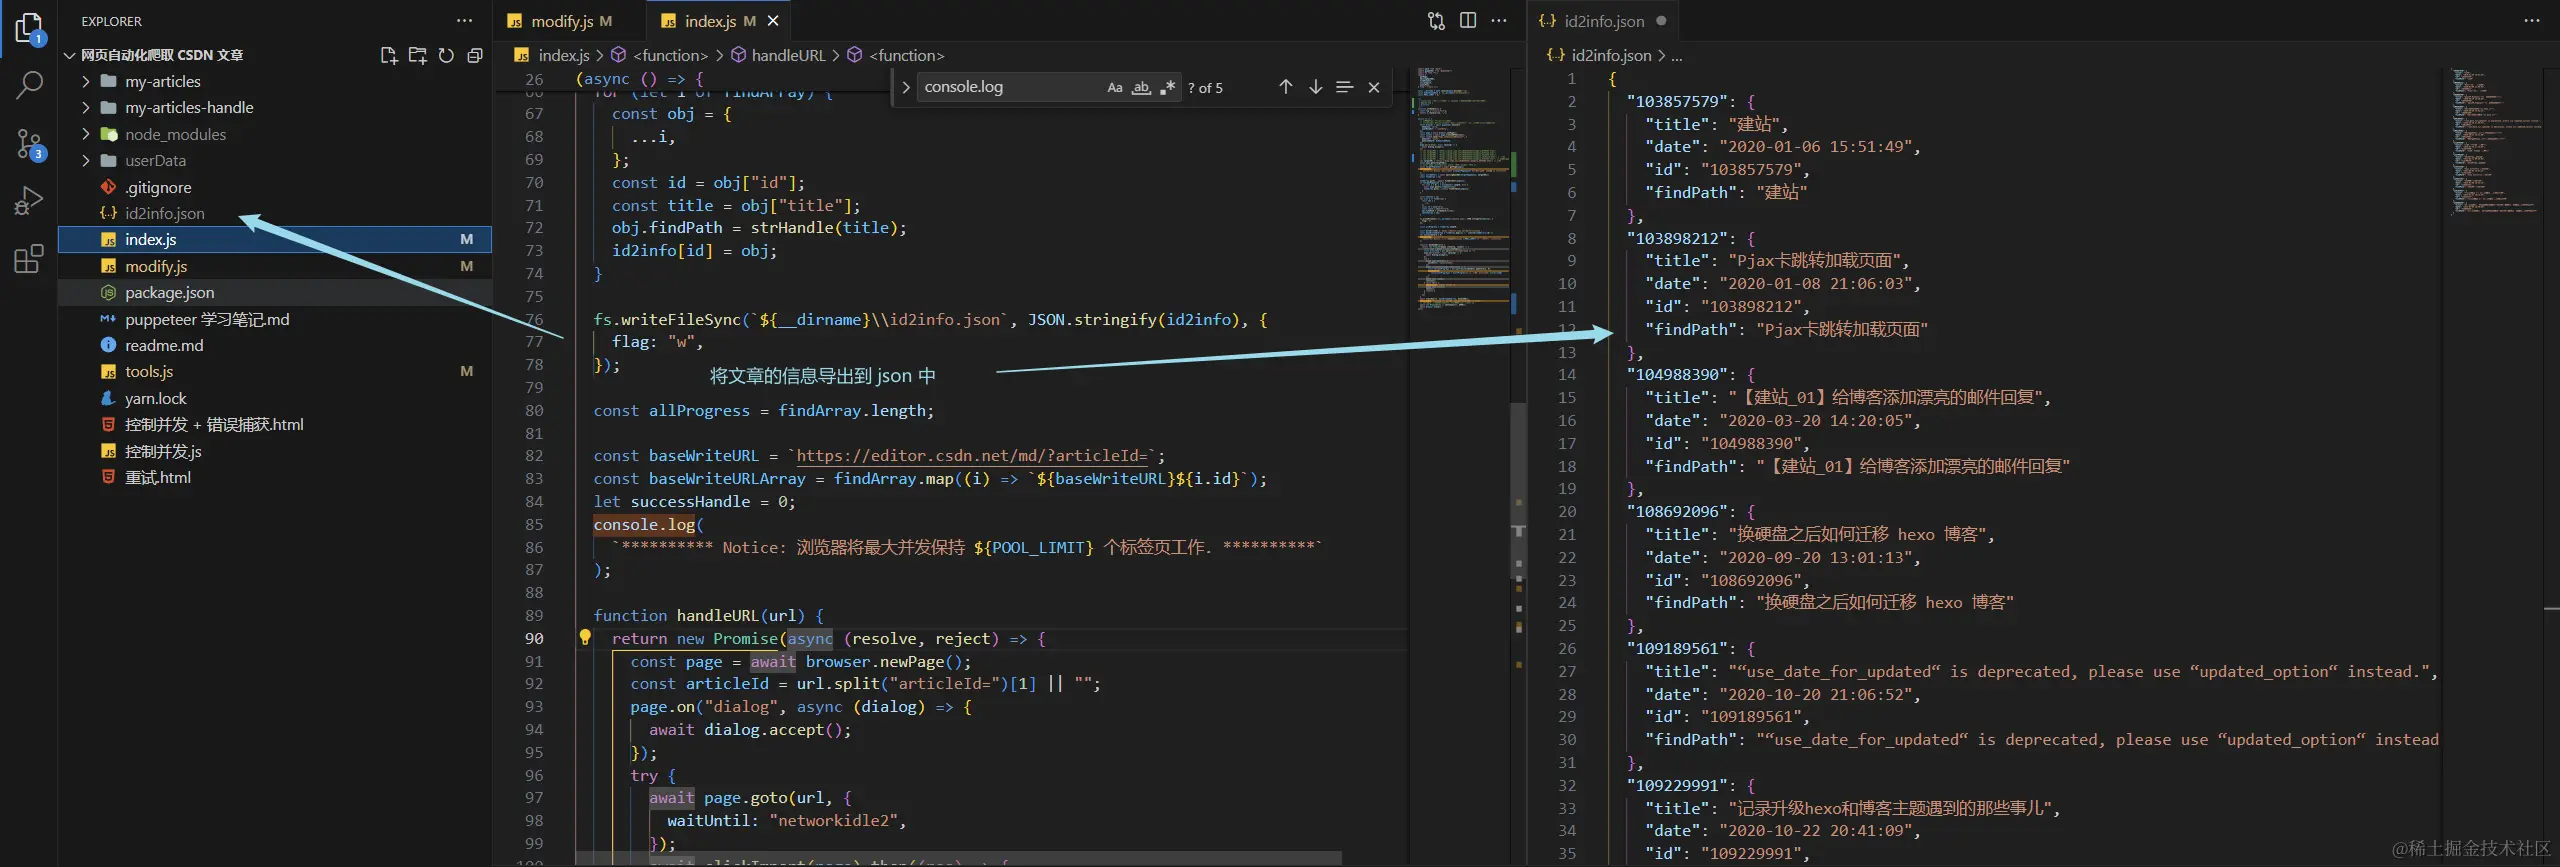
Task: Go to previous find match
Action: click(x=1286, y=87)
